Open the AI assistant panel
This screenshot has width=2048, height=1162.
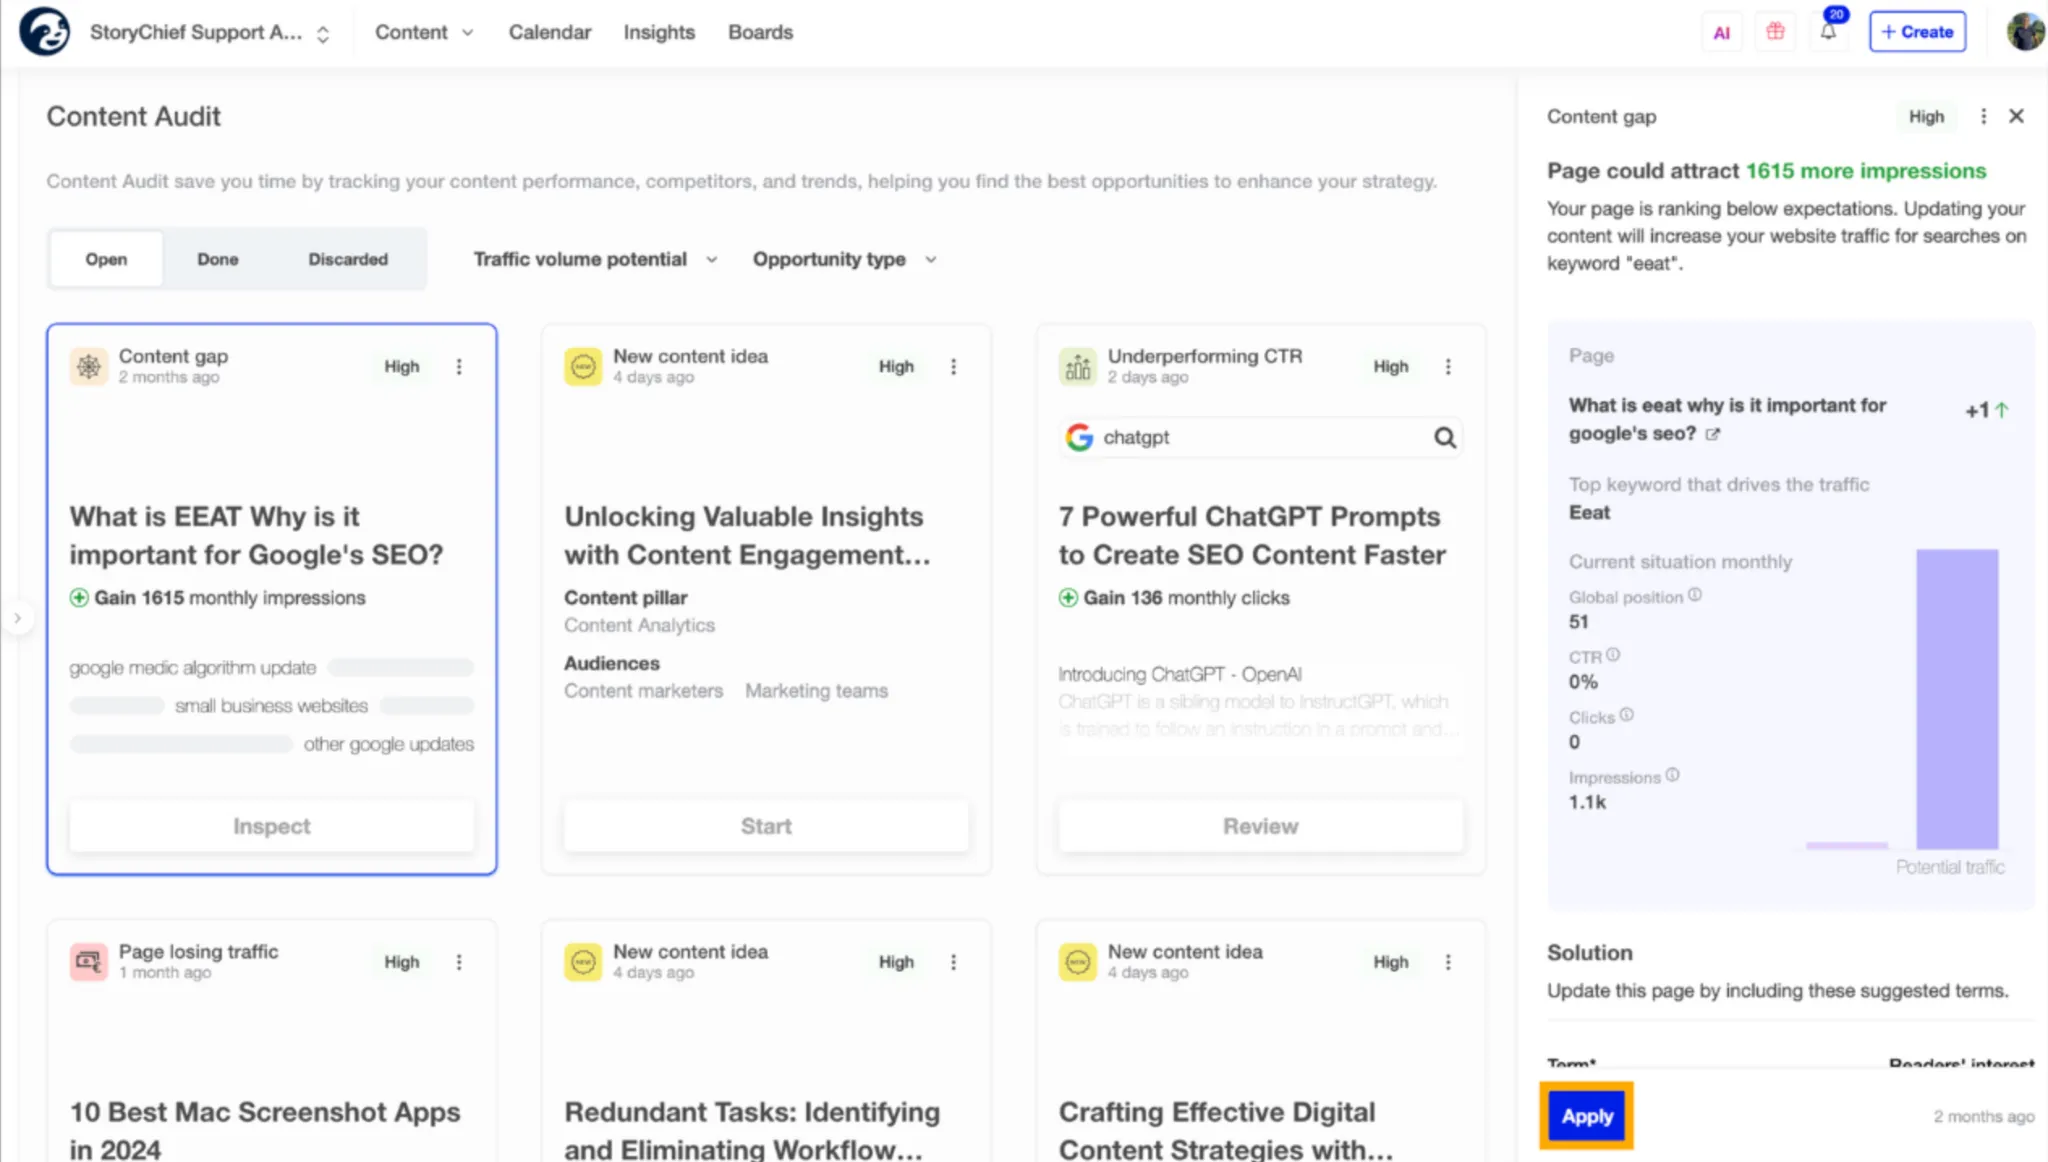click(1722, 31)
